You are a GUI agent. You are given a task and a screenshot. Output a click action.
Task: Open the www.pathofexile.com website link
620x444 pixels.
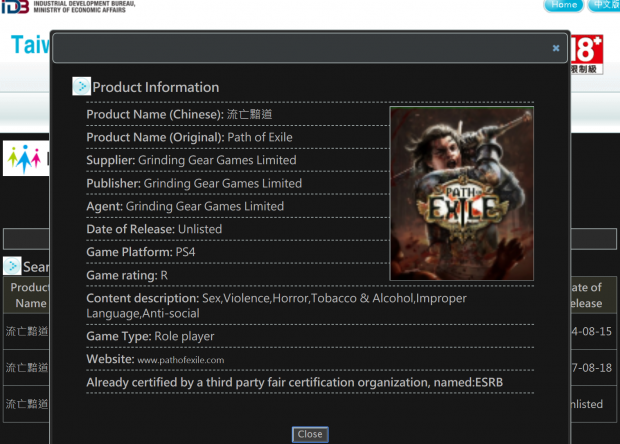[181, 360]
